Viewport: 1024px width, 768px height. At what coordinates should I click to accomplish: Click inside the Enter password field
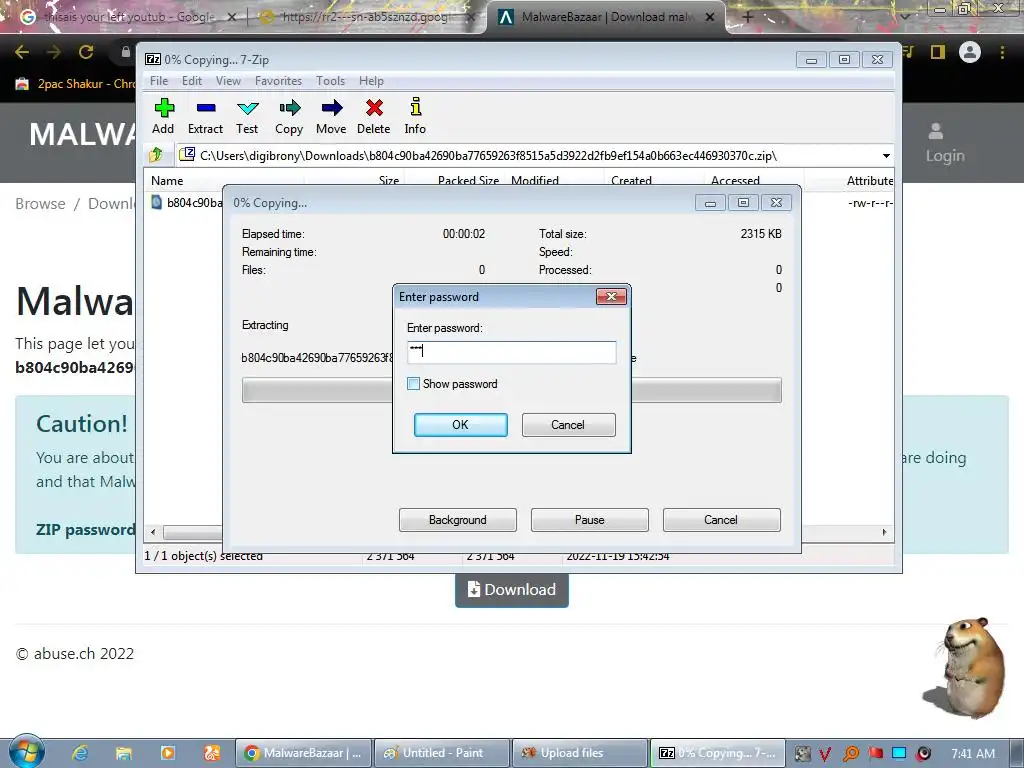(511, 352)
